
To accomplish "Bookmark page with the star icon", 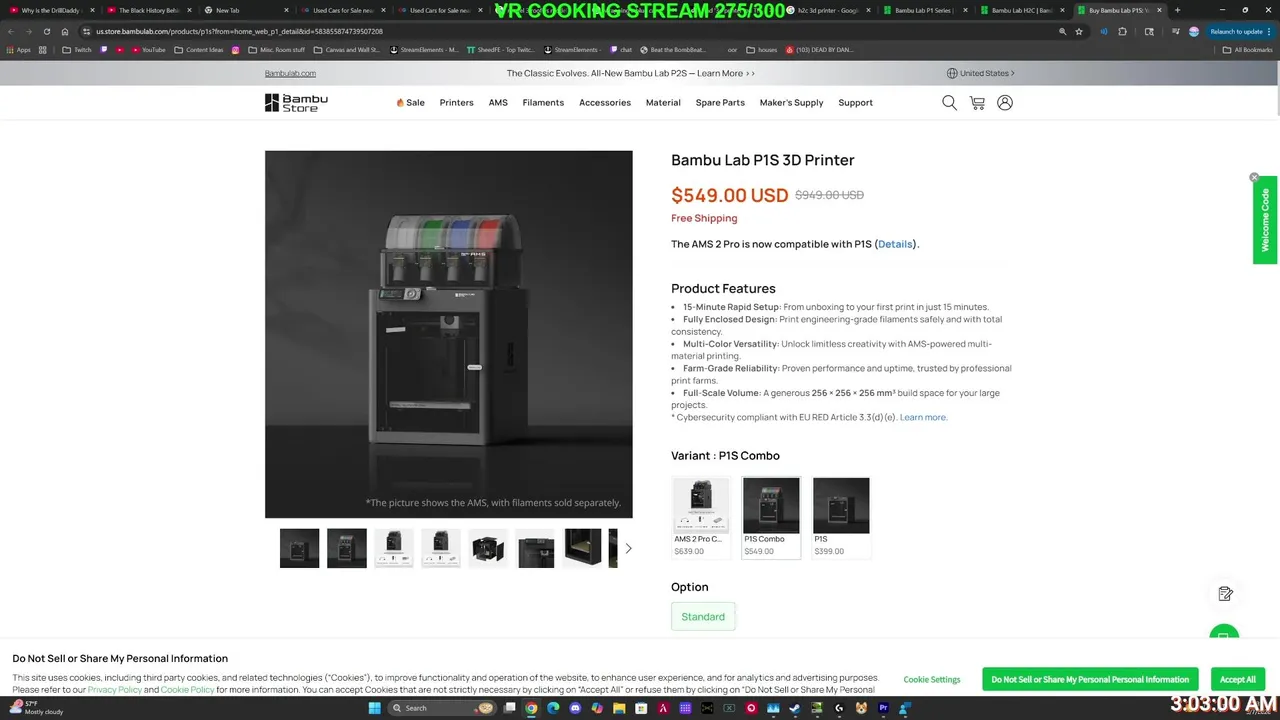I will 1079,31.
